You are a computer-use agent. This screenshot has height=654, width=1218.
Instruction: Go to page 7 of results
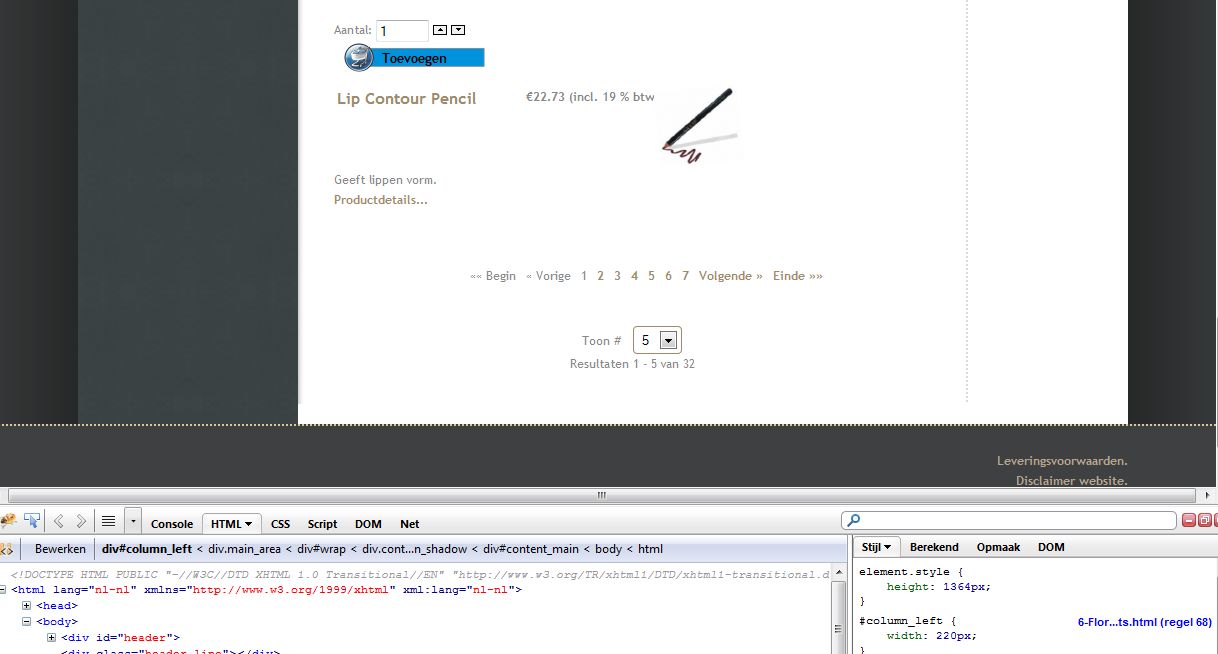click(685, 276)
